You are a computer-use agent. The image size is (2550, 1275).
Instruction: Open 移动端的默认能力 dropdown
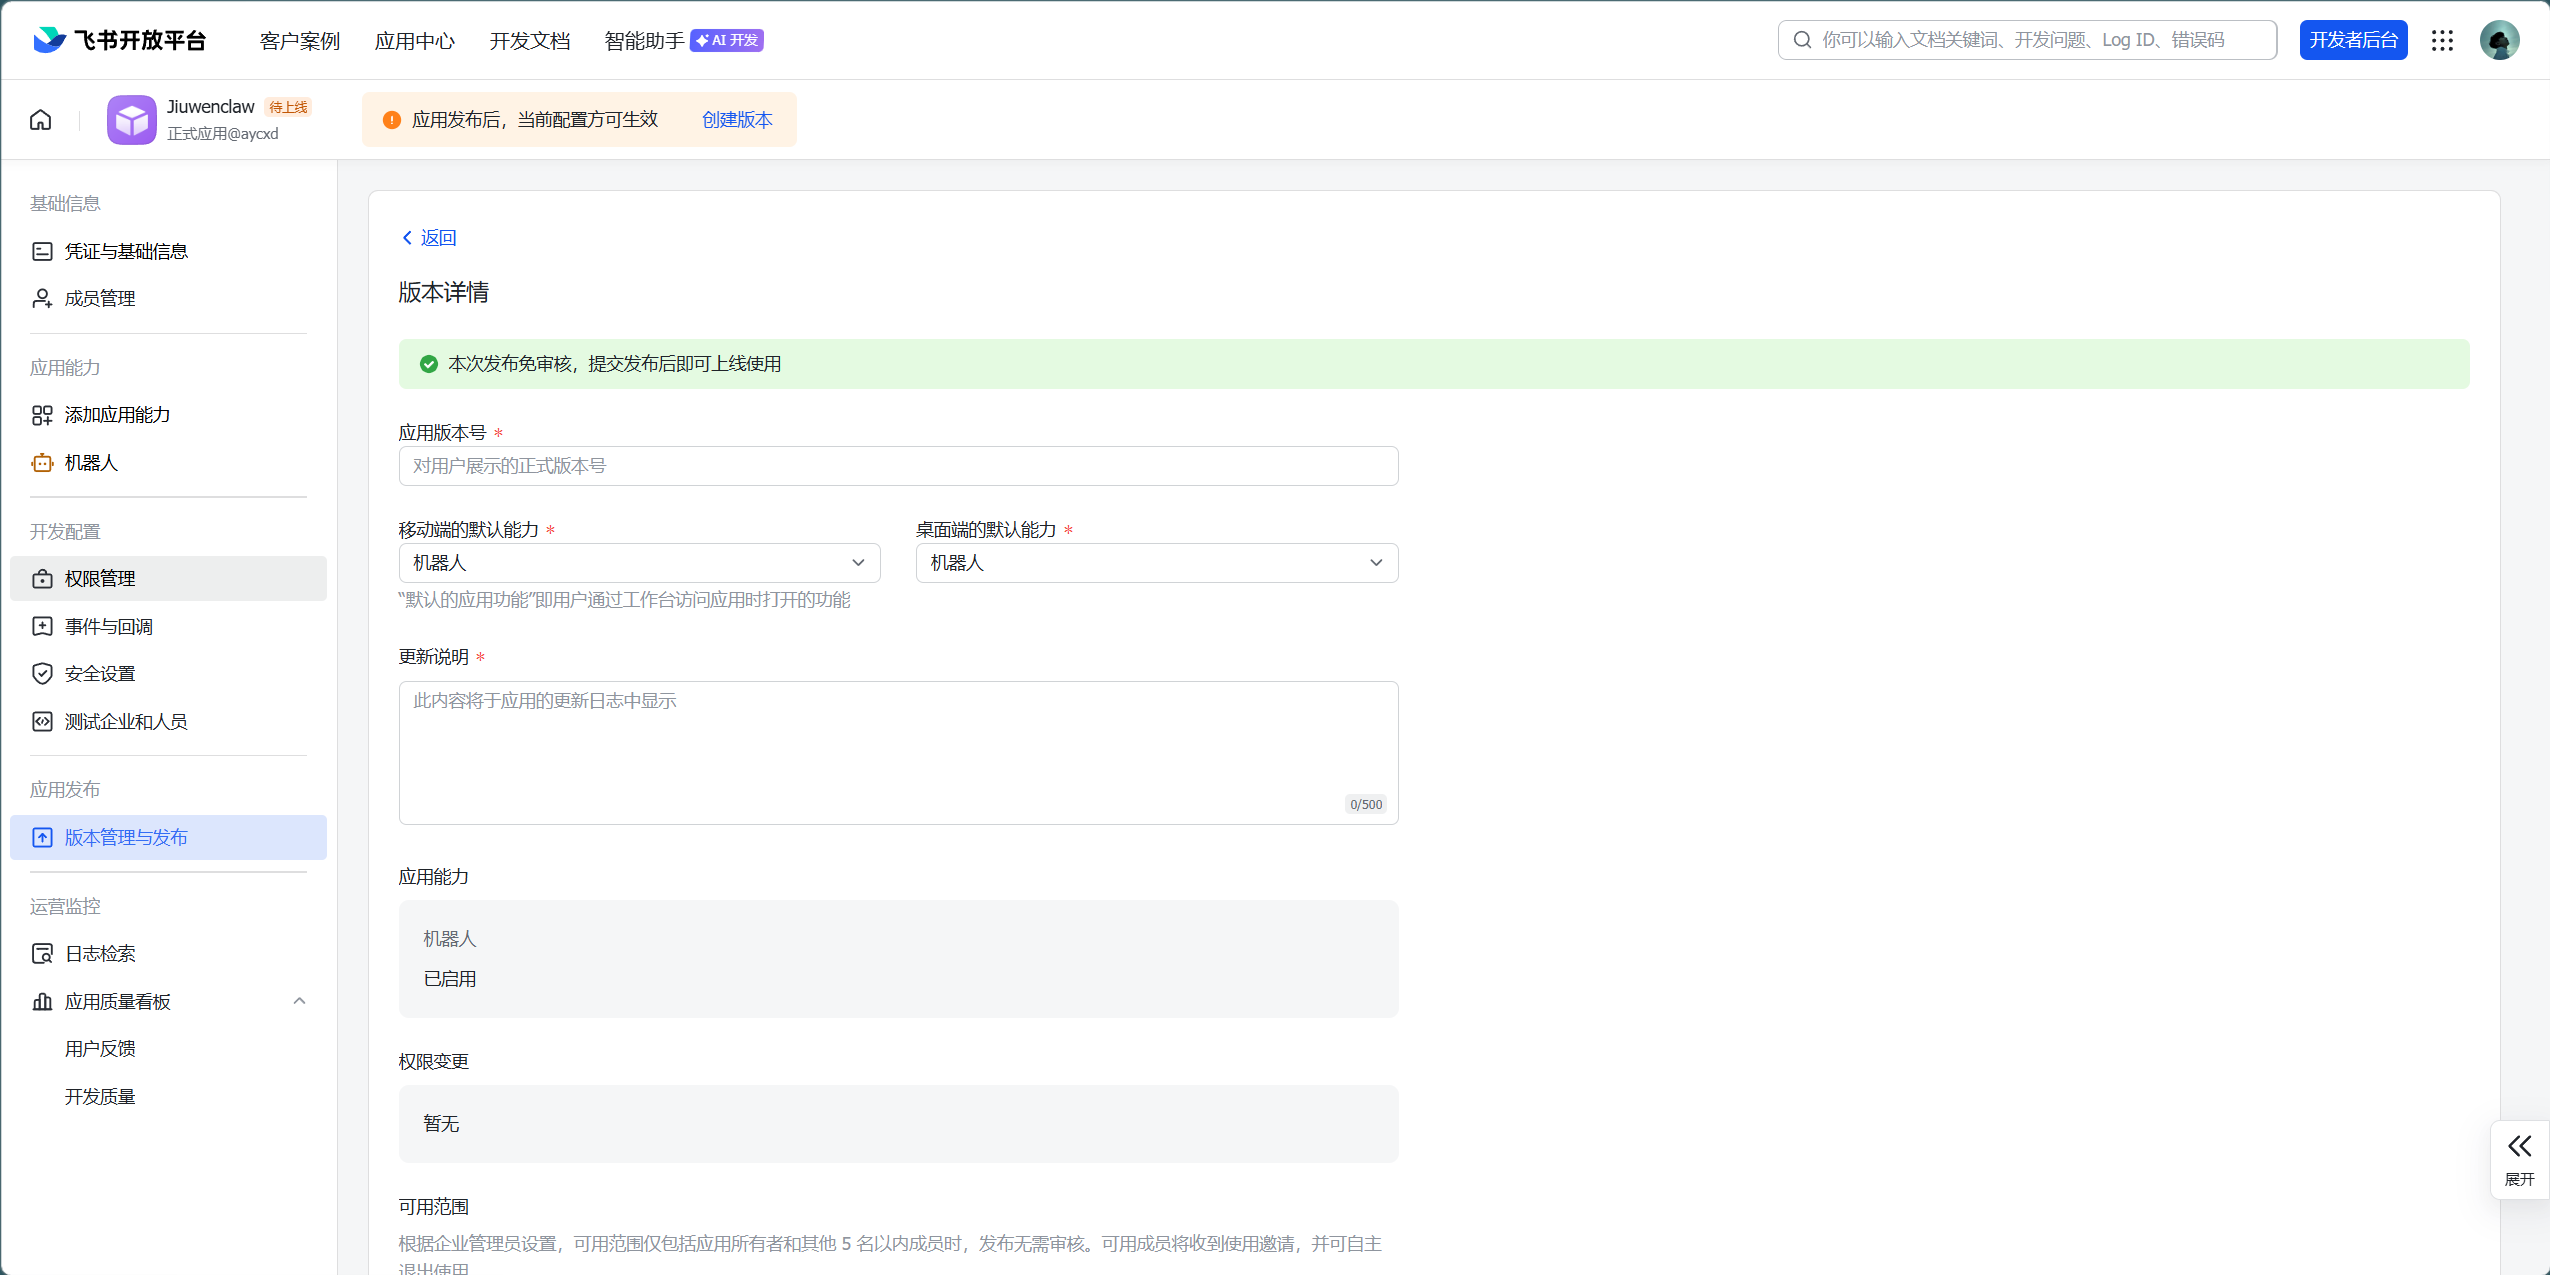639,563
